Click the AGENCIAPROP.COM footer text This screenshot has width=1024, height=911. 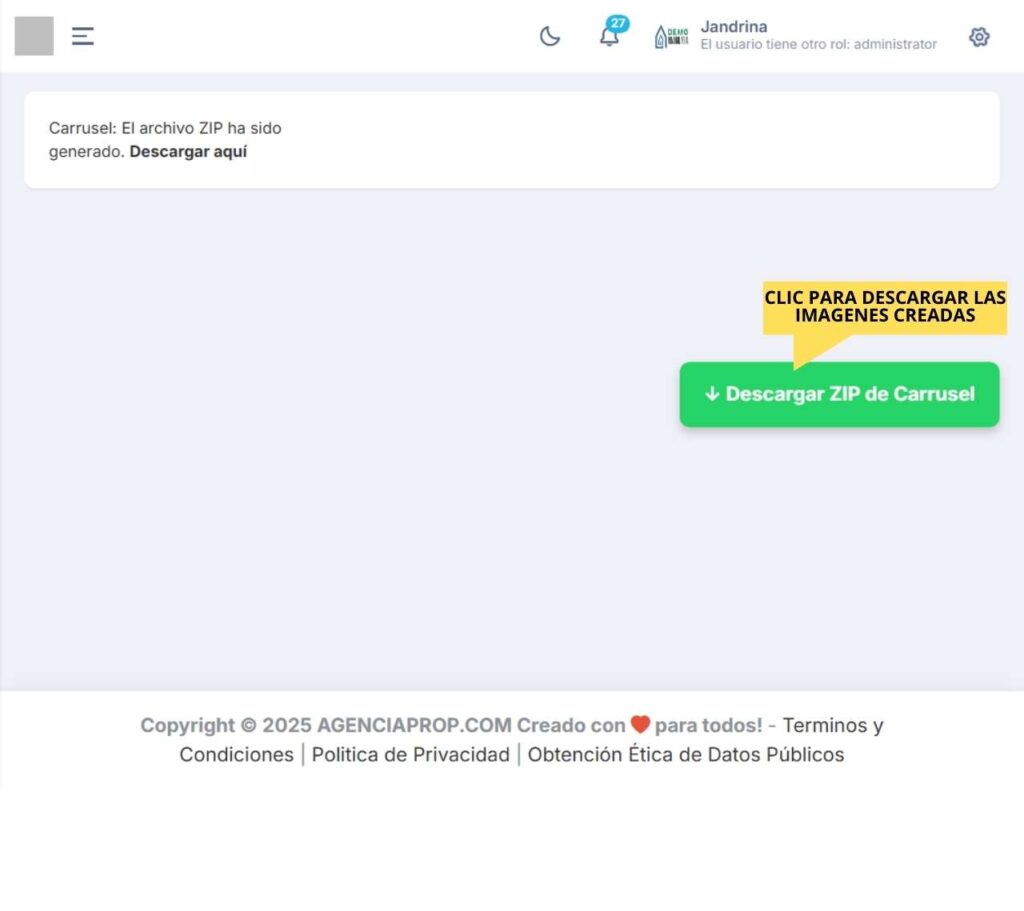(414, 725)
